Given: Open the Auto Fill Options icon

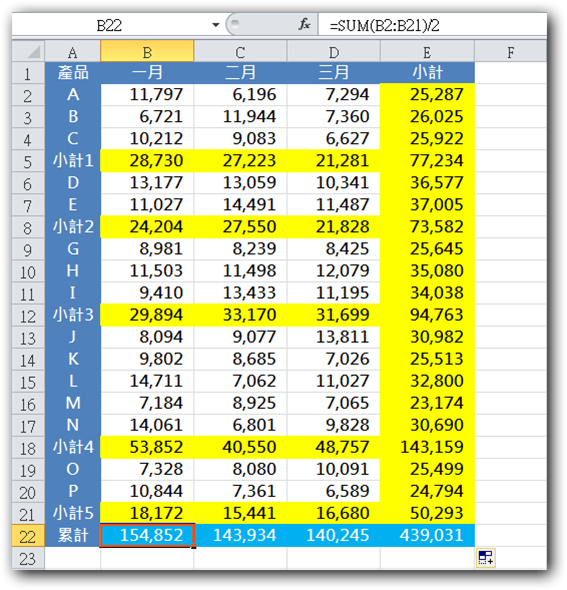Looking at the screenshot, I should click(485, 558).
